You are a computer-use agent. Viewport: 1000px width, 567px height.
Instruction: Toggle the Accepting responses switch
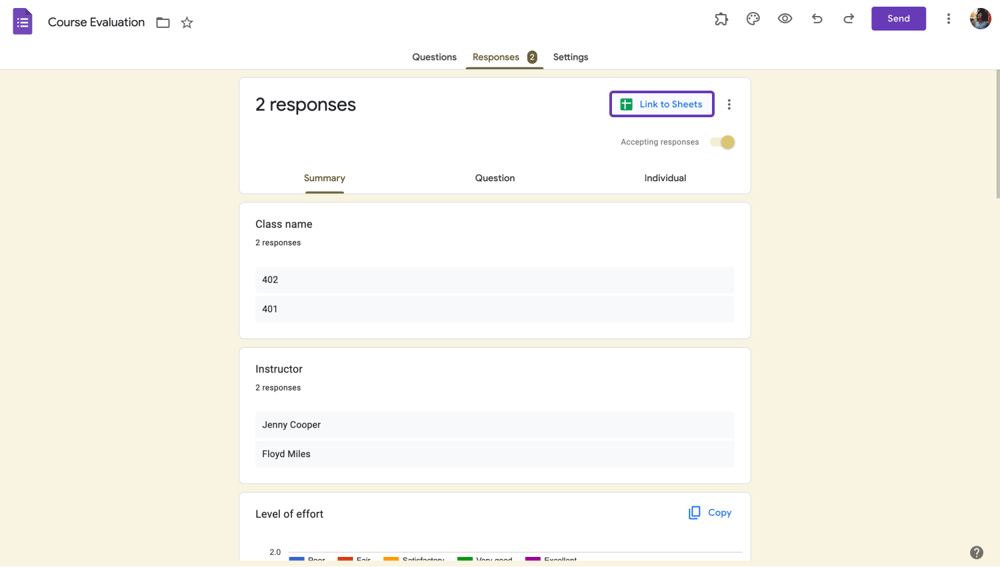723,142
